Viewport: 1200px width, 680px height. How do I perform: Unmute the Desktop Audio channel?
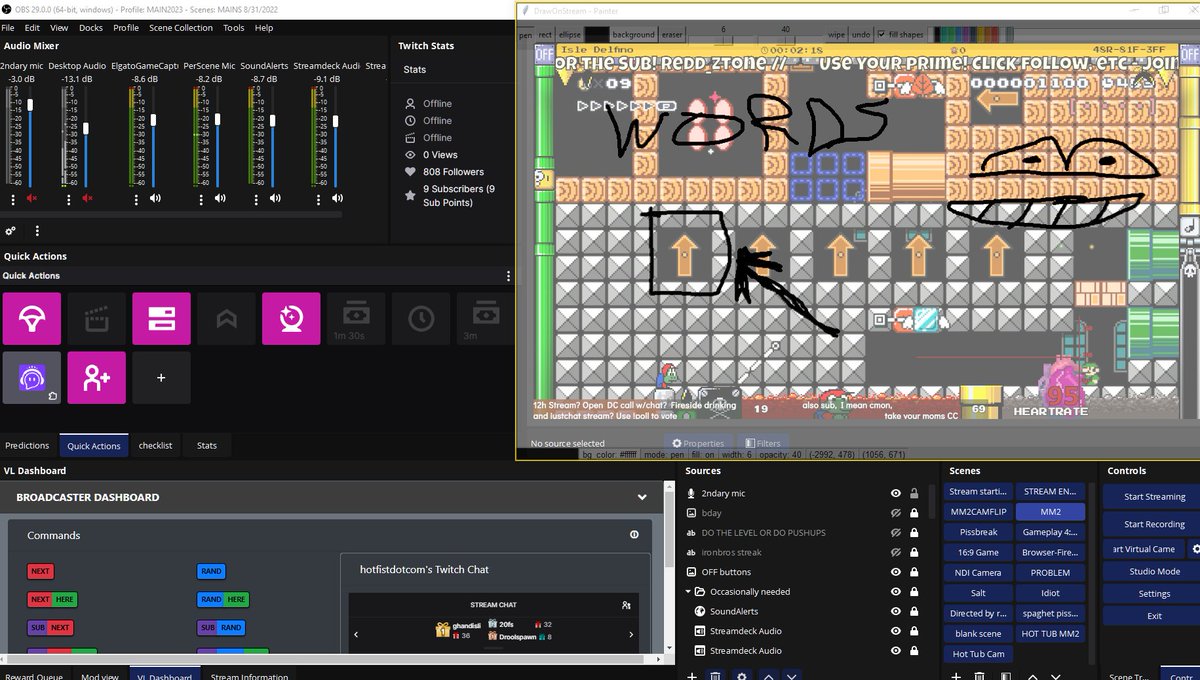click(x=87, y=199)
